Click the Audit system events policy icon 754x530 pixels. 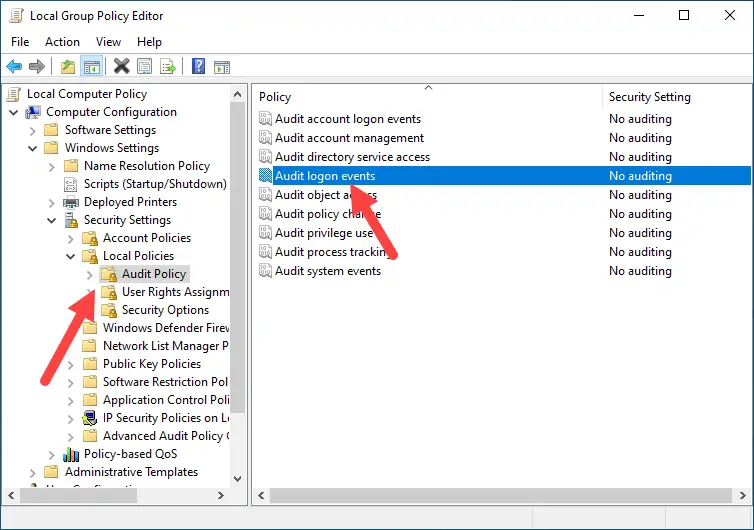click(265, 270)
